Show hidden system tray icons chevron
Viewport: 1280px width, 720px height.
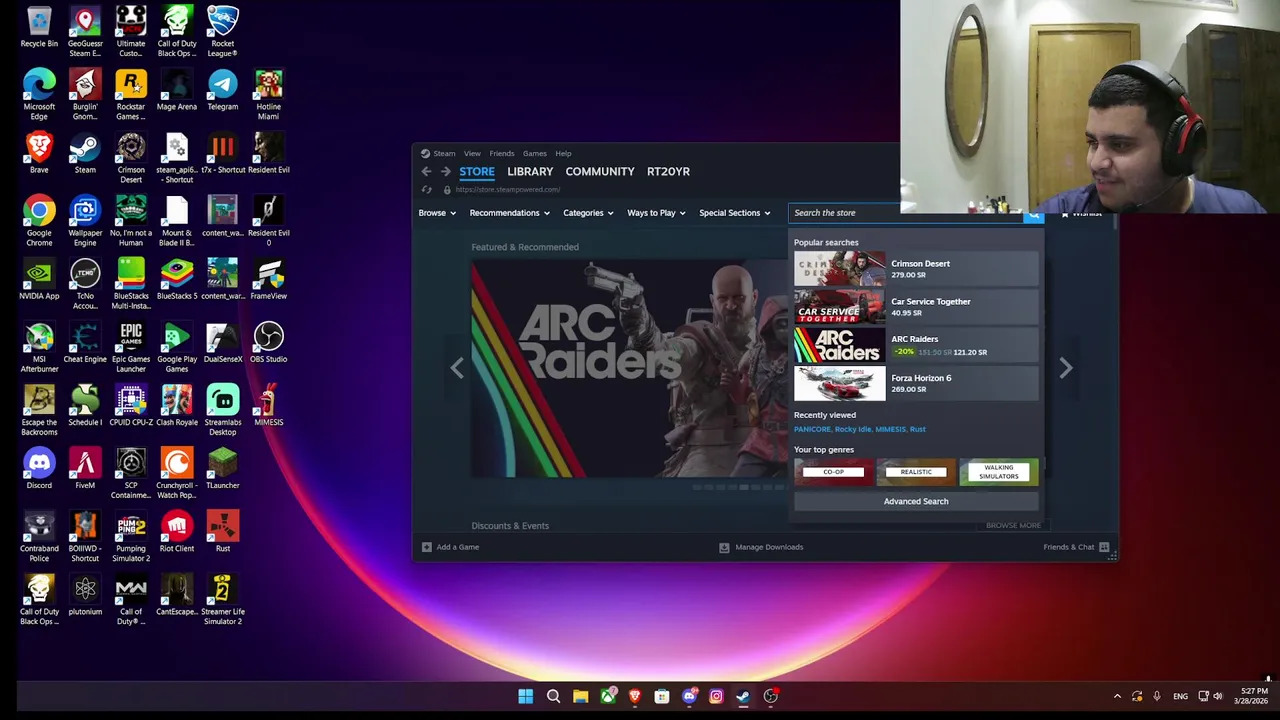click(1117, 696)
